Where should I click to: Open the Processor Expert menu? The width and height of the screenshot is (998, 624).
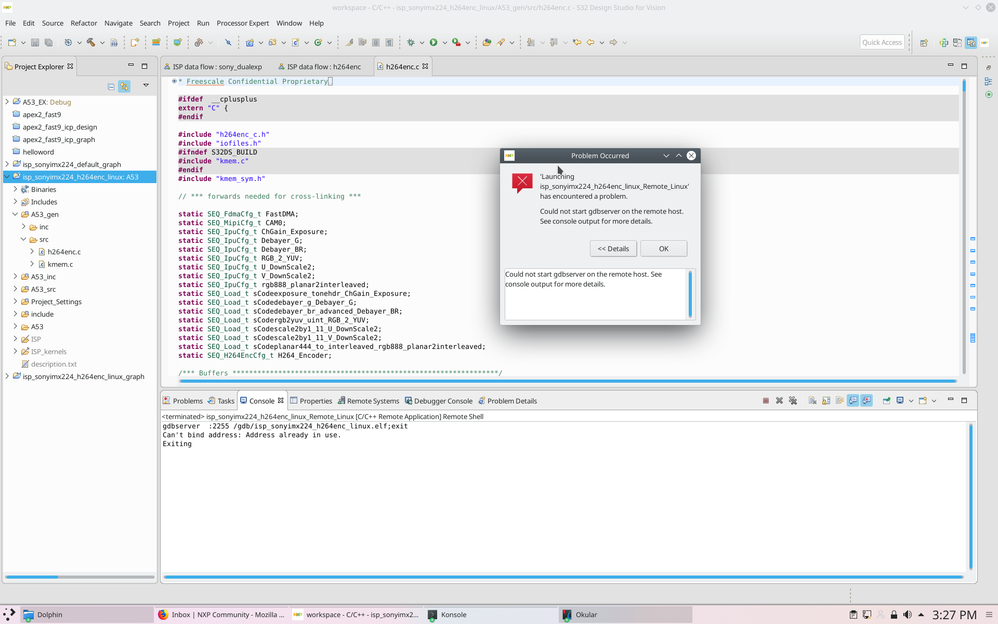click(x=242, y=23)
